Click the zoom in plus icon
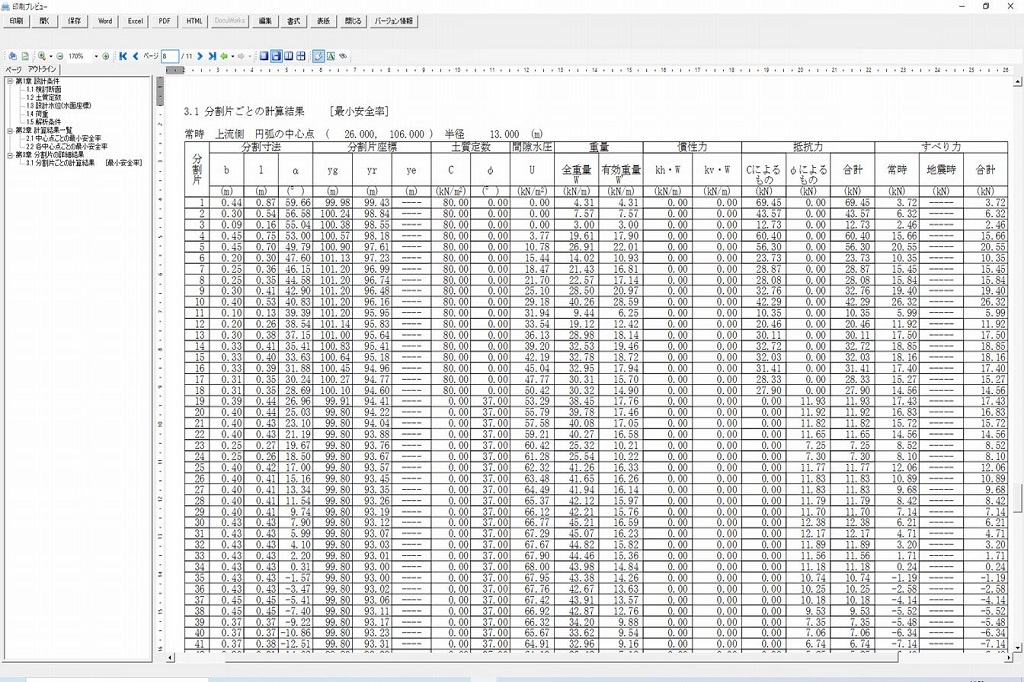The image size is (1024, 682). click(x=106, y=56)
